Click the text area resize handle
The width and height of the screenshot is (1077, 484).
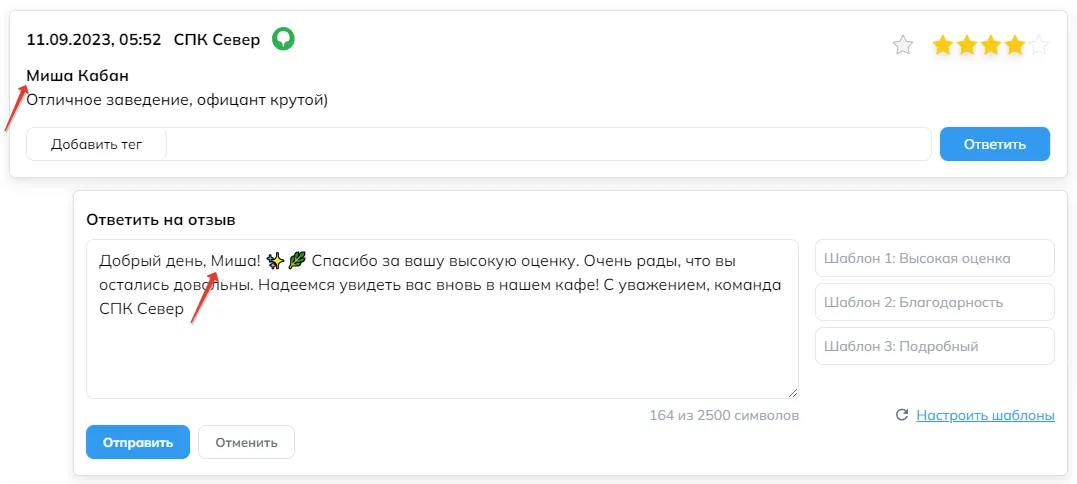tap(793, 393)
